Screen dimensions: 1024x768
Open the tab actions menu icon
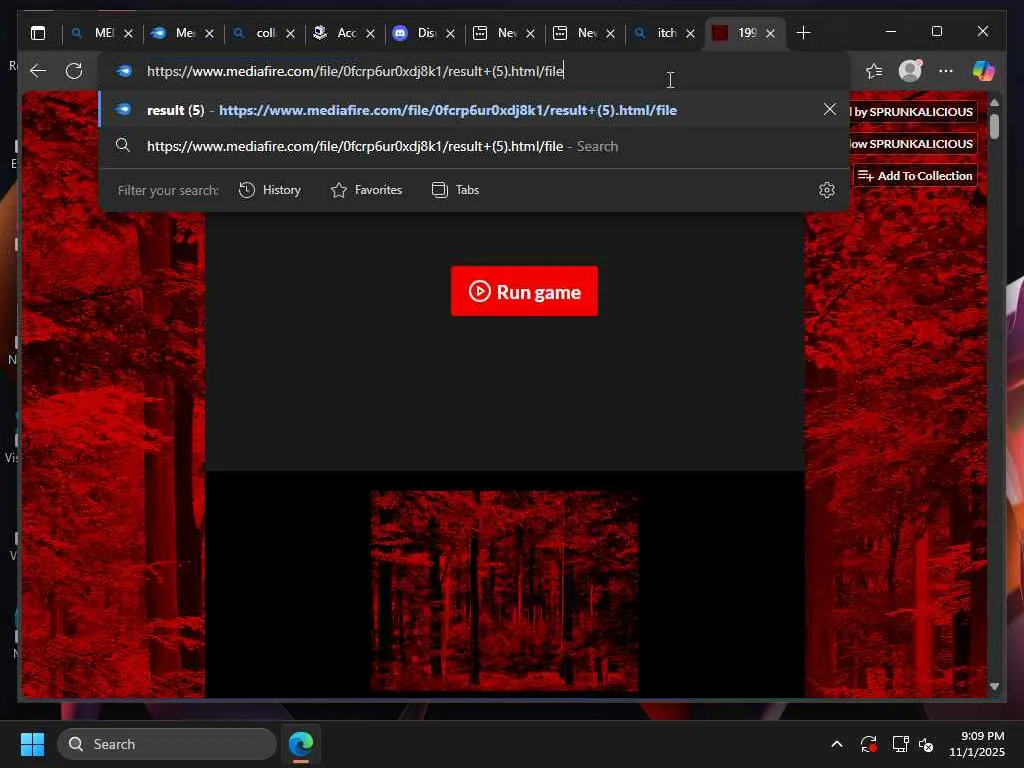coord(38,33)
